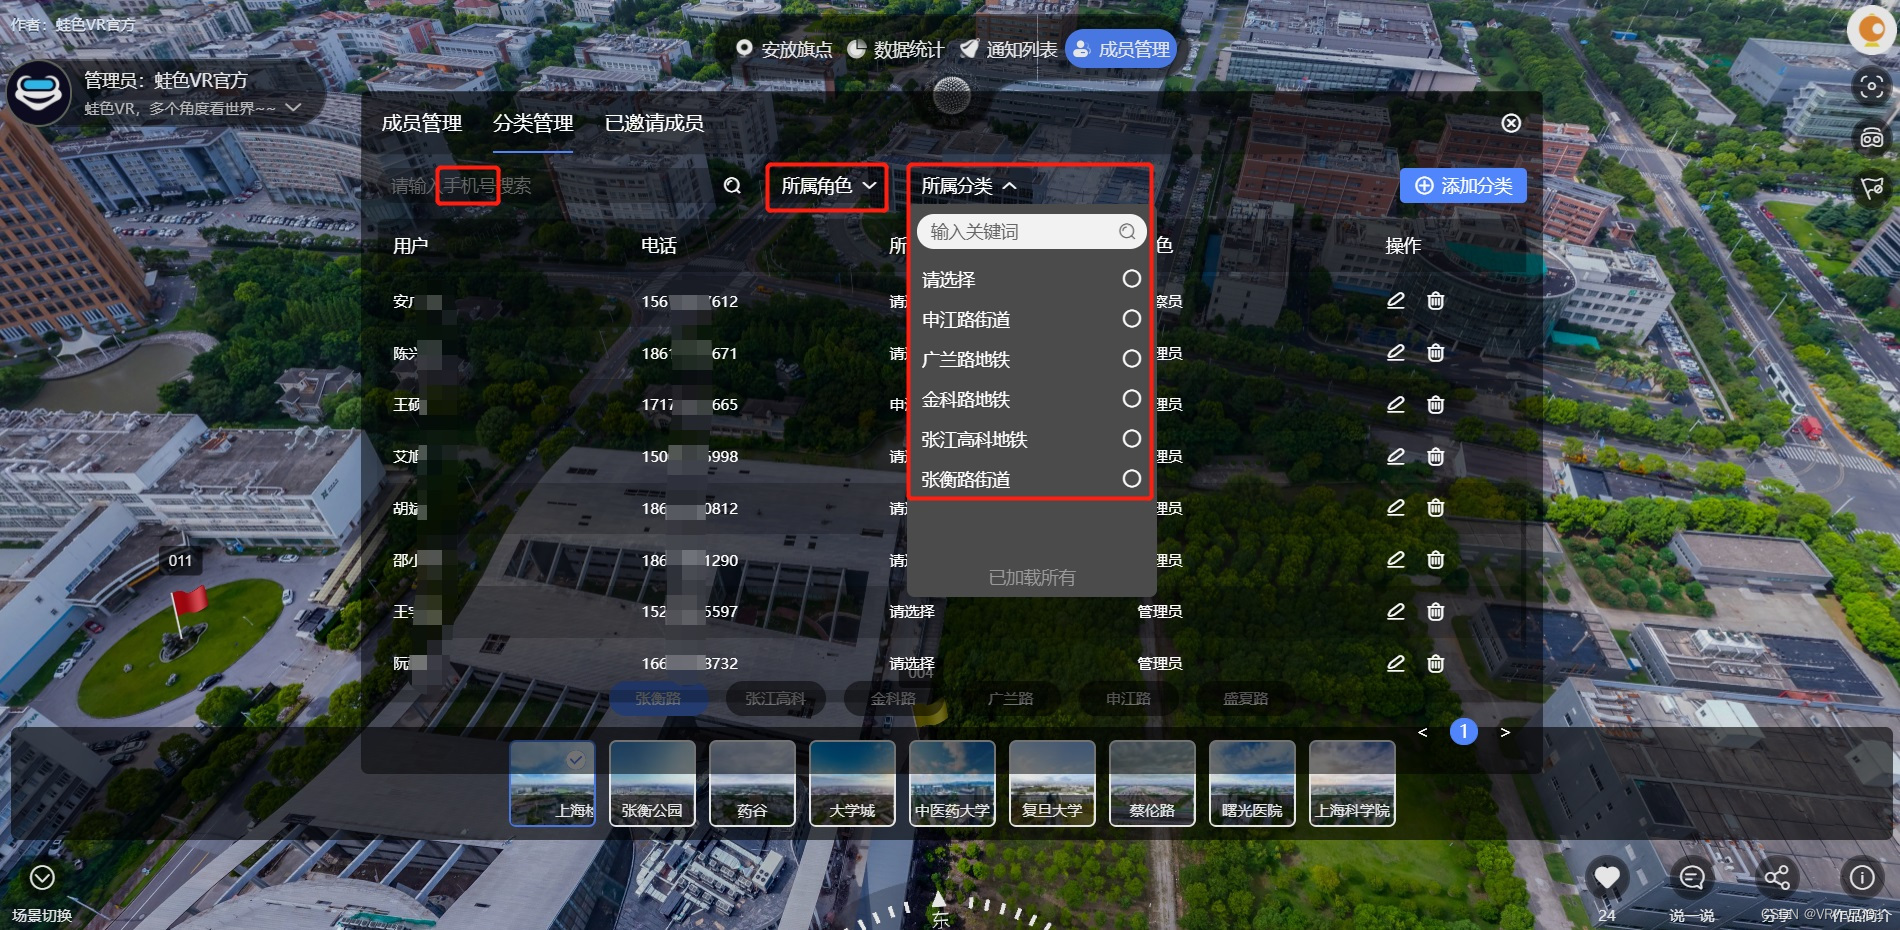Switch to 已邀请成员 tab

point(654,123)
